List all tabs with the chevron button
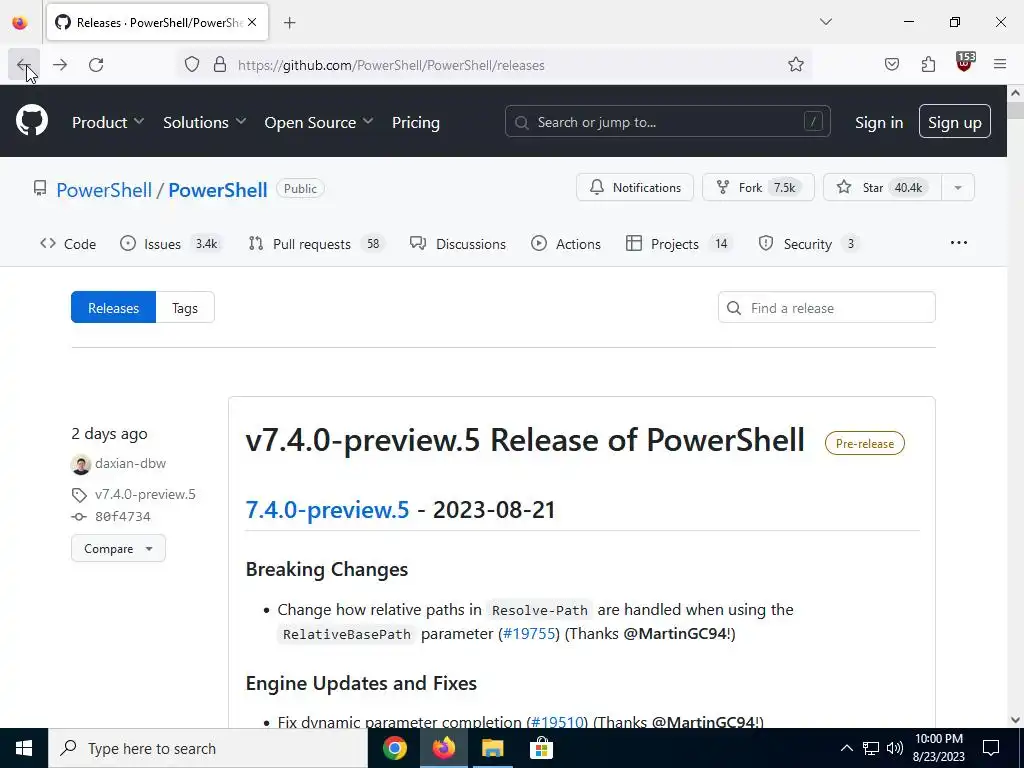This screenshot has height=768, width=1024. tap(825, 22)
